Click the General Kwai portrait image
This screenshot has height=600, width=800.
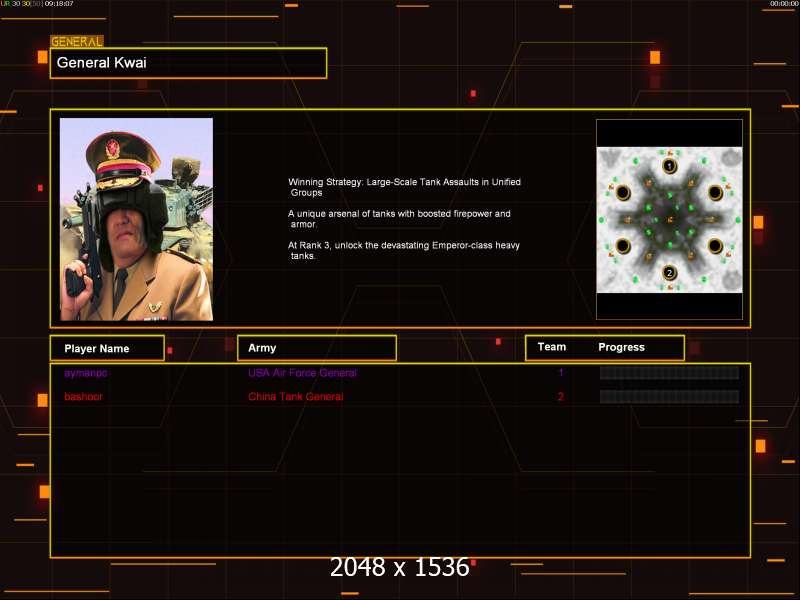136,219
